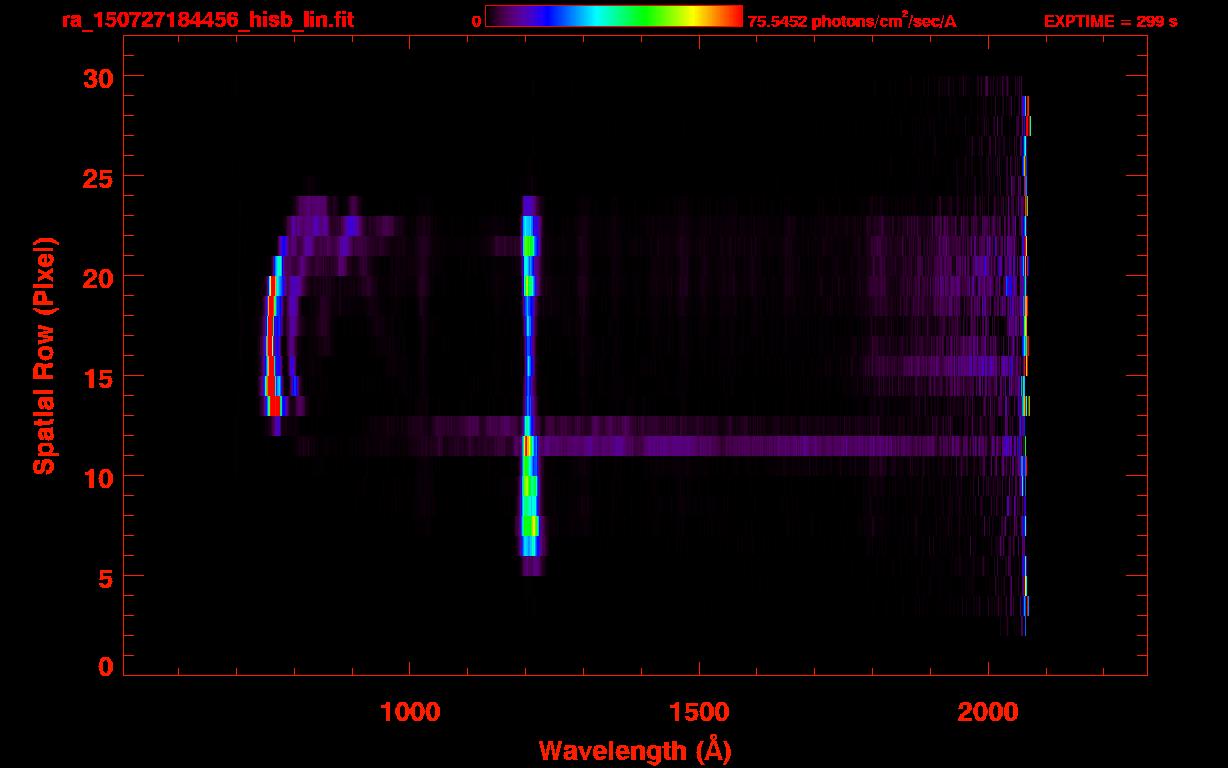Image resolution: width=1228 pixels, height=768 pixels.
Task: Click the 15 spatial row tick label
Action: click(97, 377)
